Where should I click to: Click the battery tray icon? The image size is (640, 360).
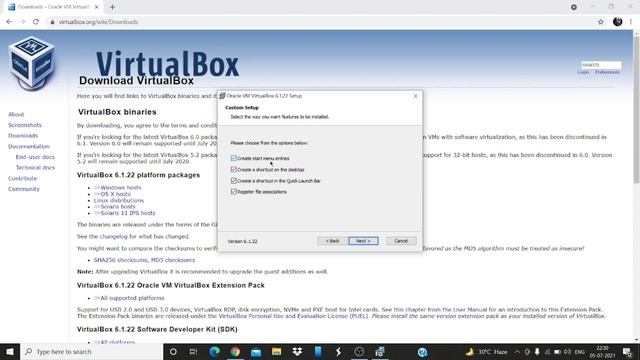(x=557, y=351)
